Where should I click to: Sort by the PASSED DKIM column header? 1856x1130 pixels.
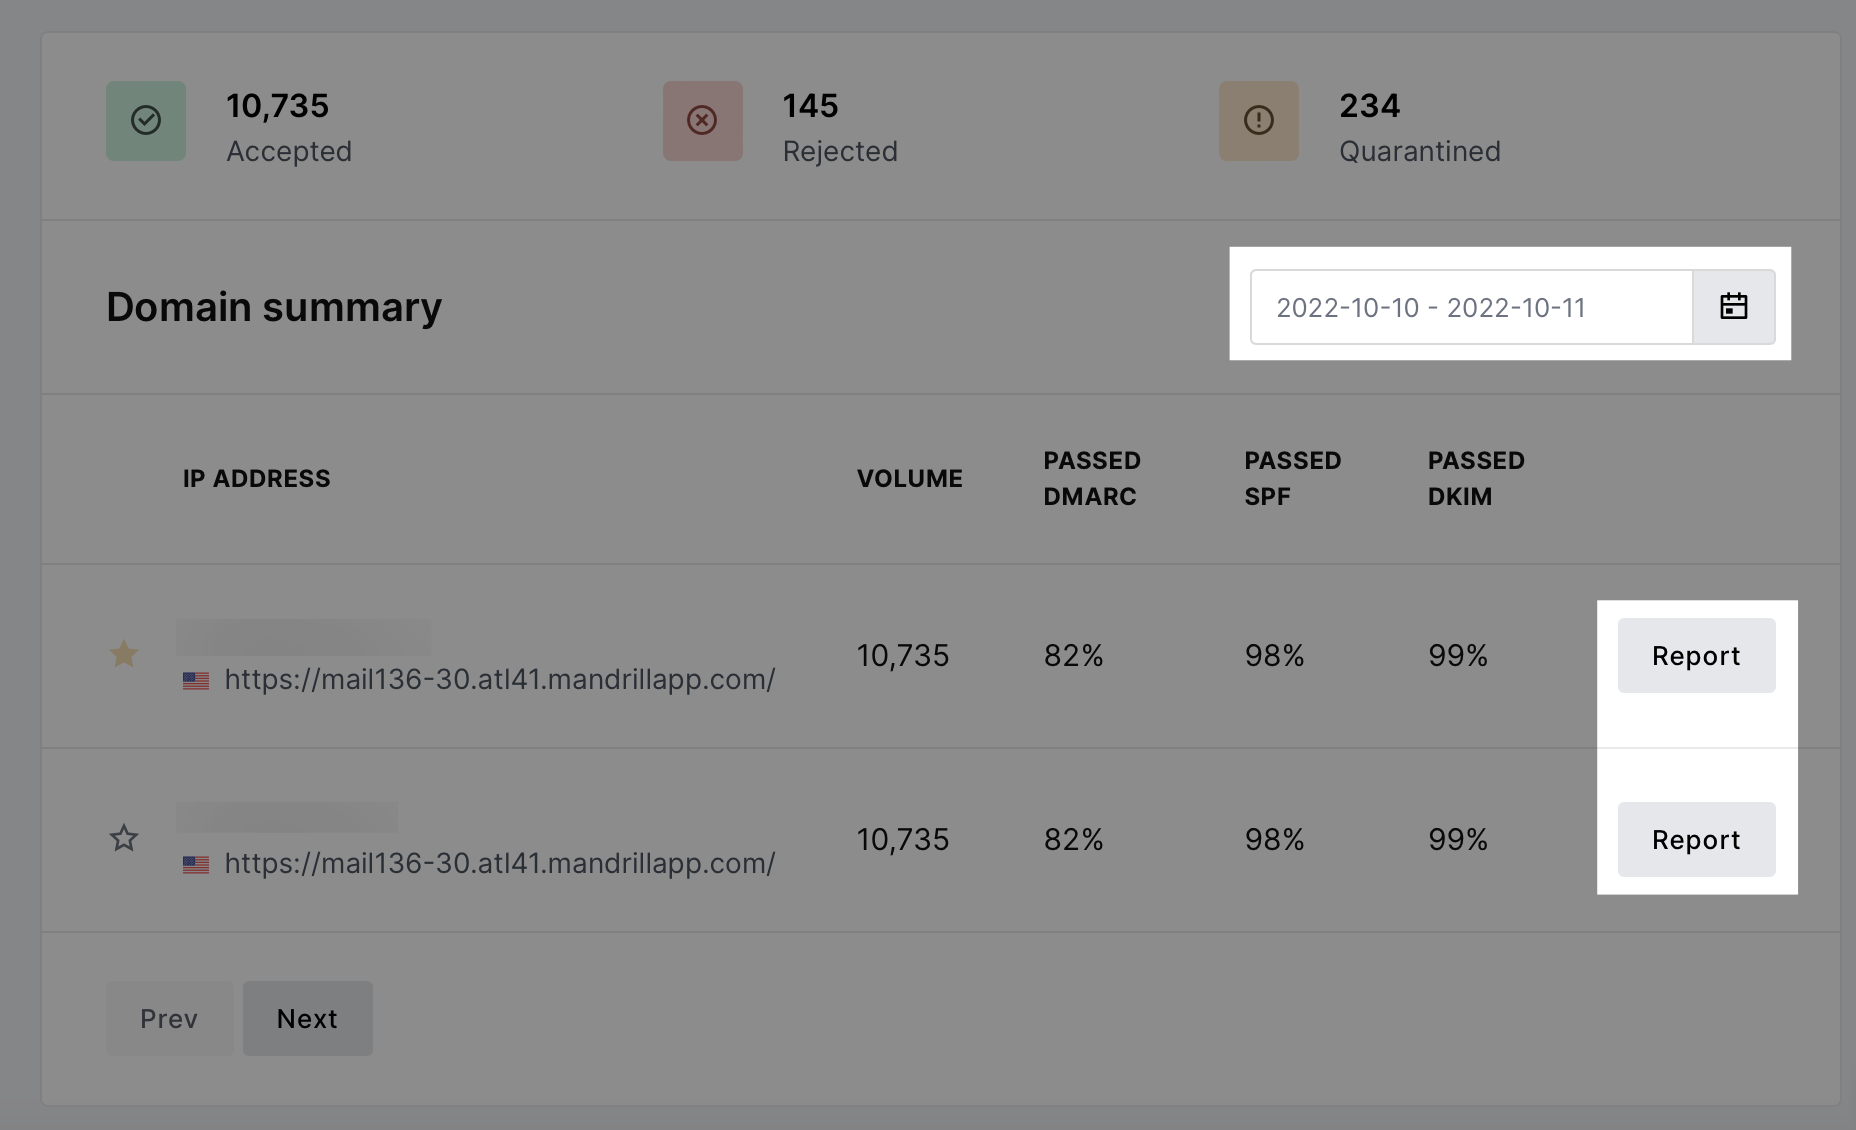tap(1476, 479)
